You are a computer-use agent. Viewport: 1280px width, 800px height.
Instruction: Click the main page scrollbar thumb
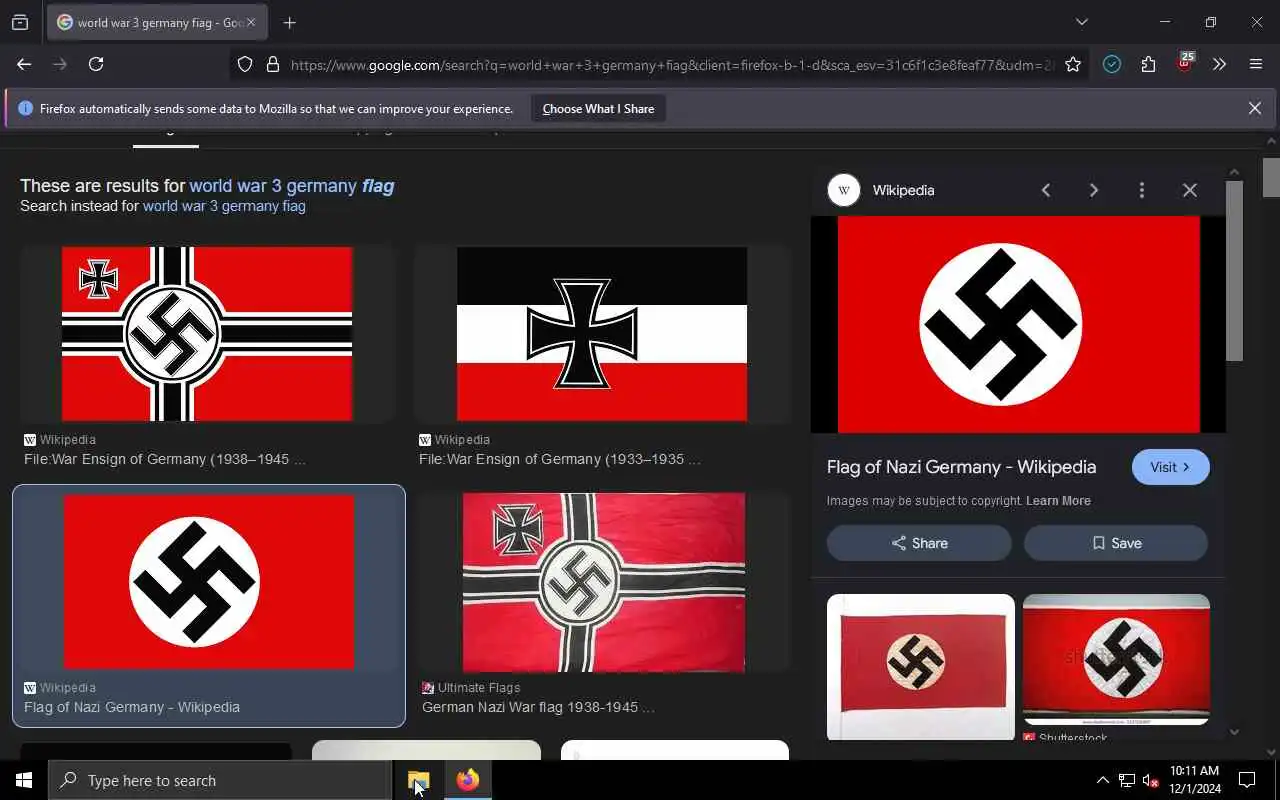click(1271, 177)
